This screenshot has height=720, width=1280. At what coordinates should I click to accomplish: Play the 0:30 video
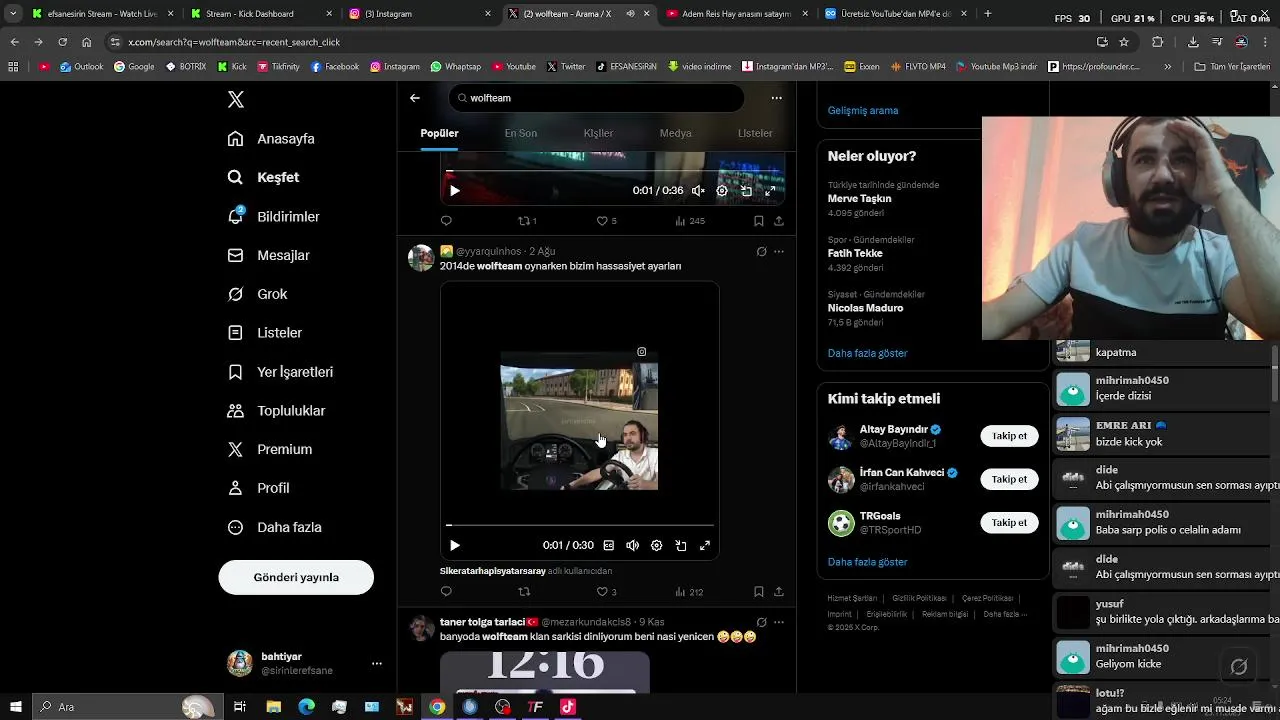tap(454, 546)
